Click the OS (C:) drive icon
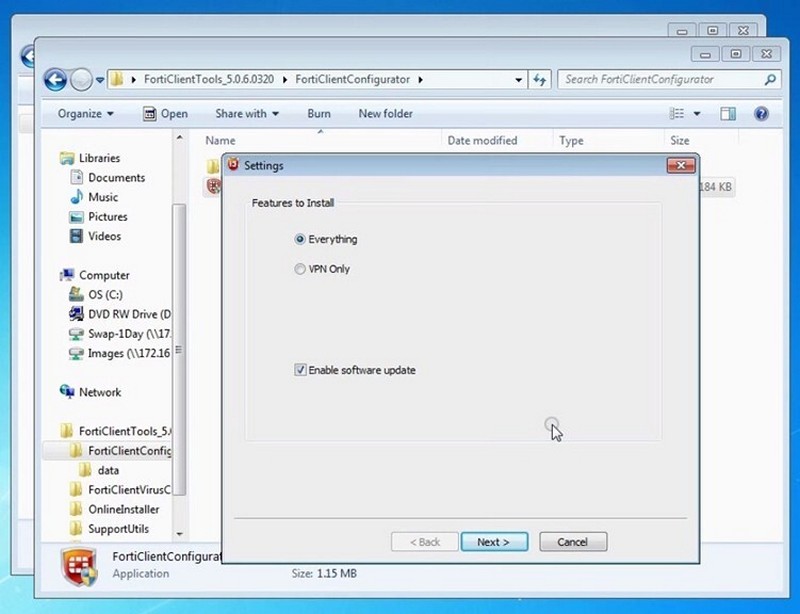The width and height of the screenshot is (800, 614). [77, 294]
